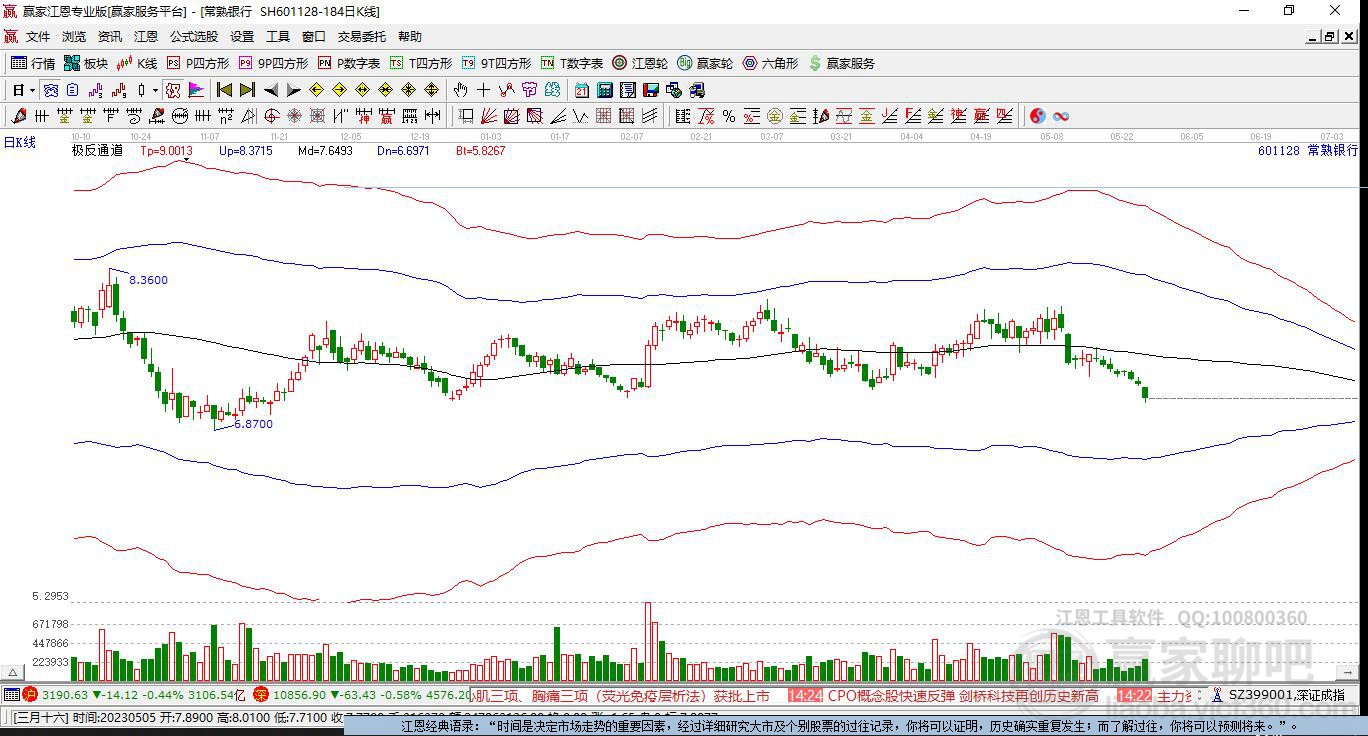
Task: Click the 极反通道 indicator label
Action: click(x=97, y=151)
